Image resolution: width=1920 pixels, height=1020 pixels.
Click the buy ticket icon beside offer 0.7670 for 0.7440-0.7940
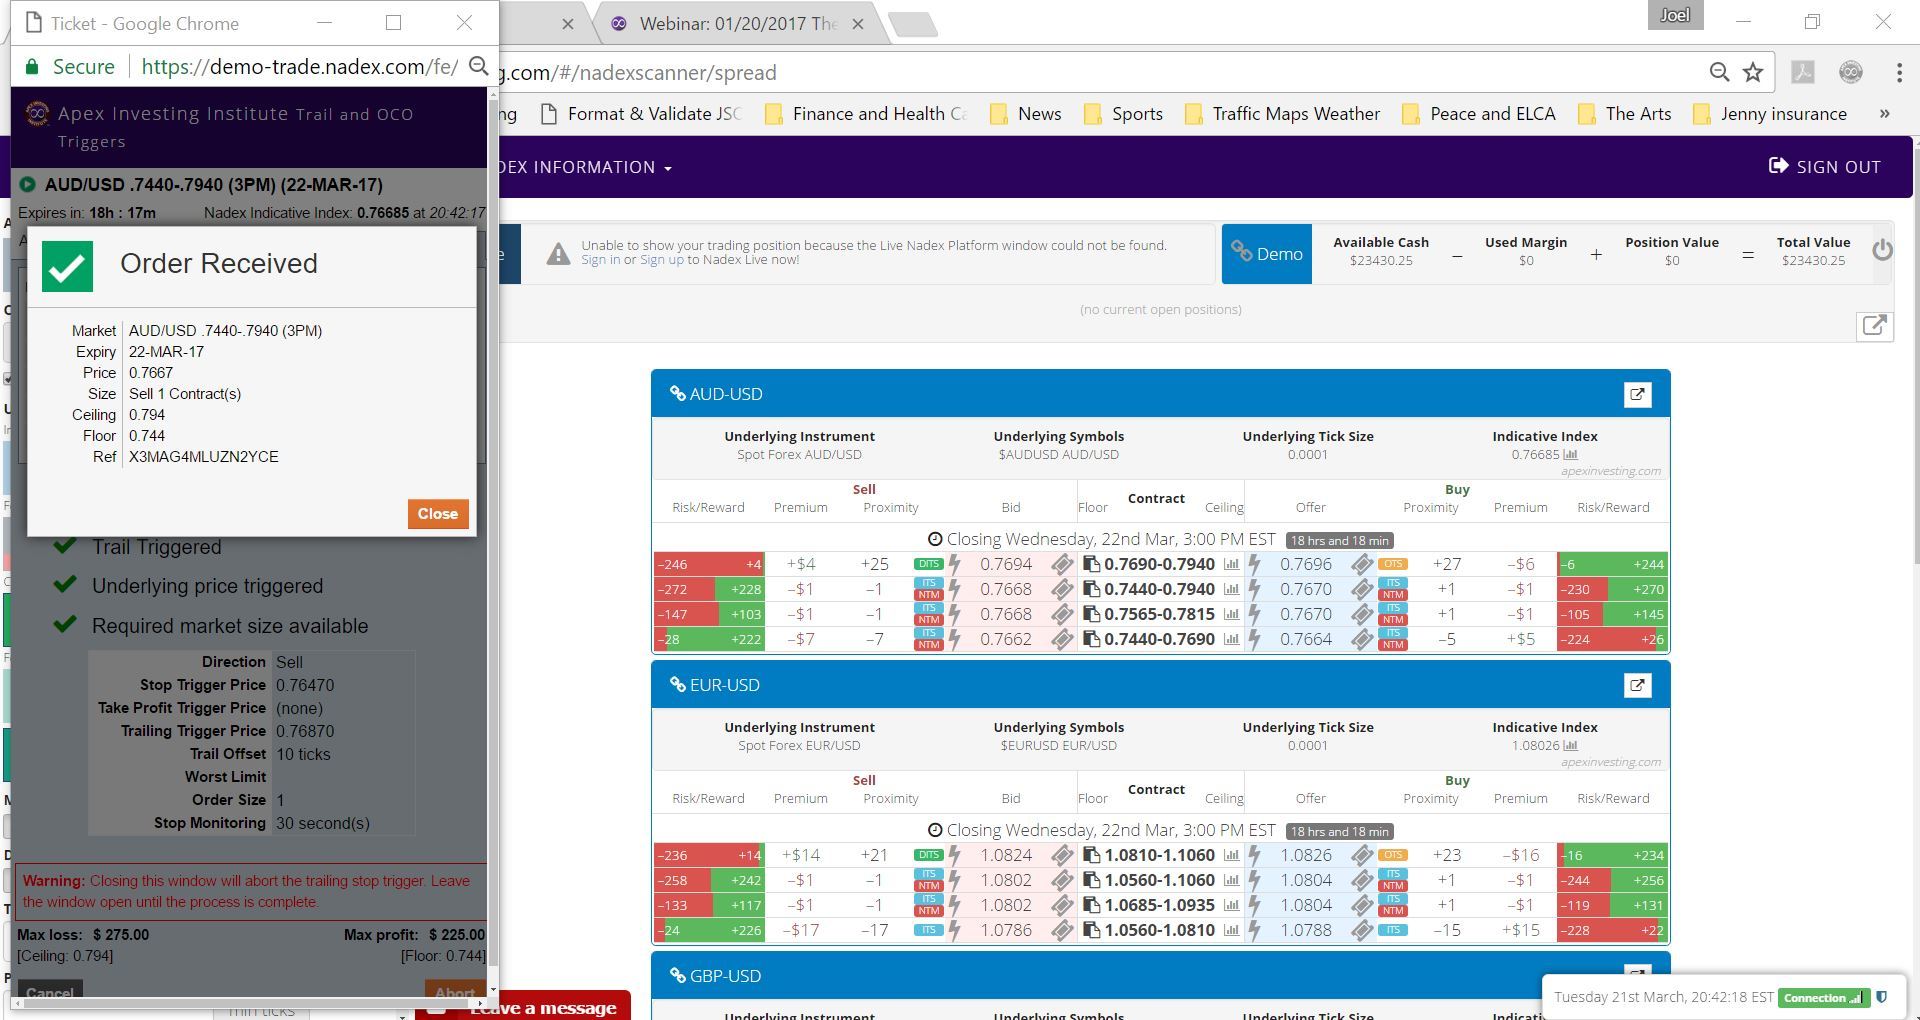[x=1361, y=590]
